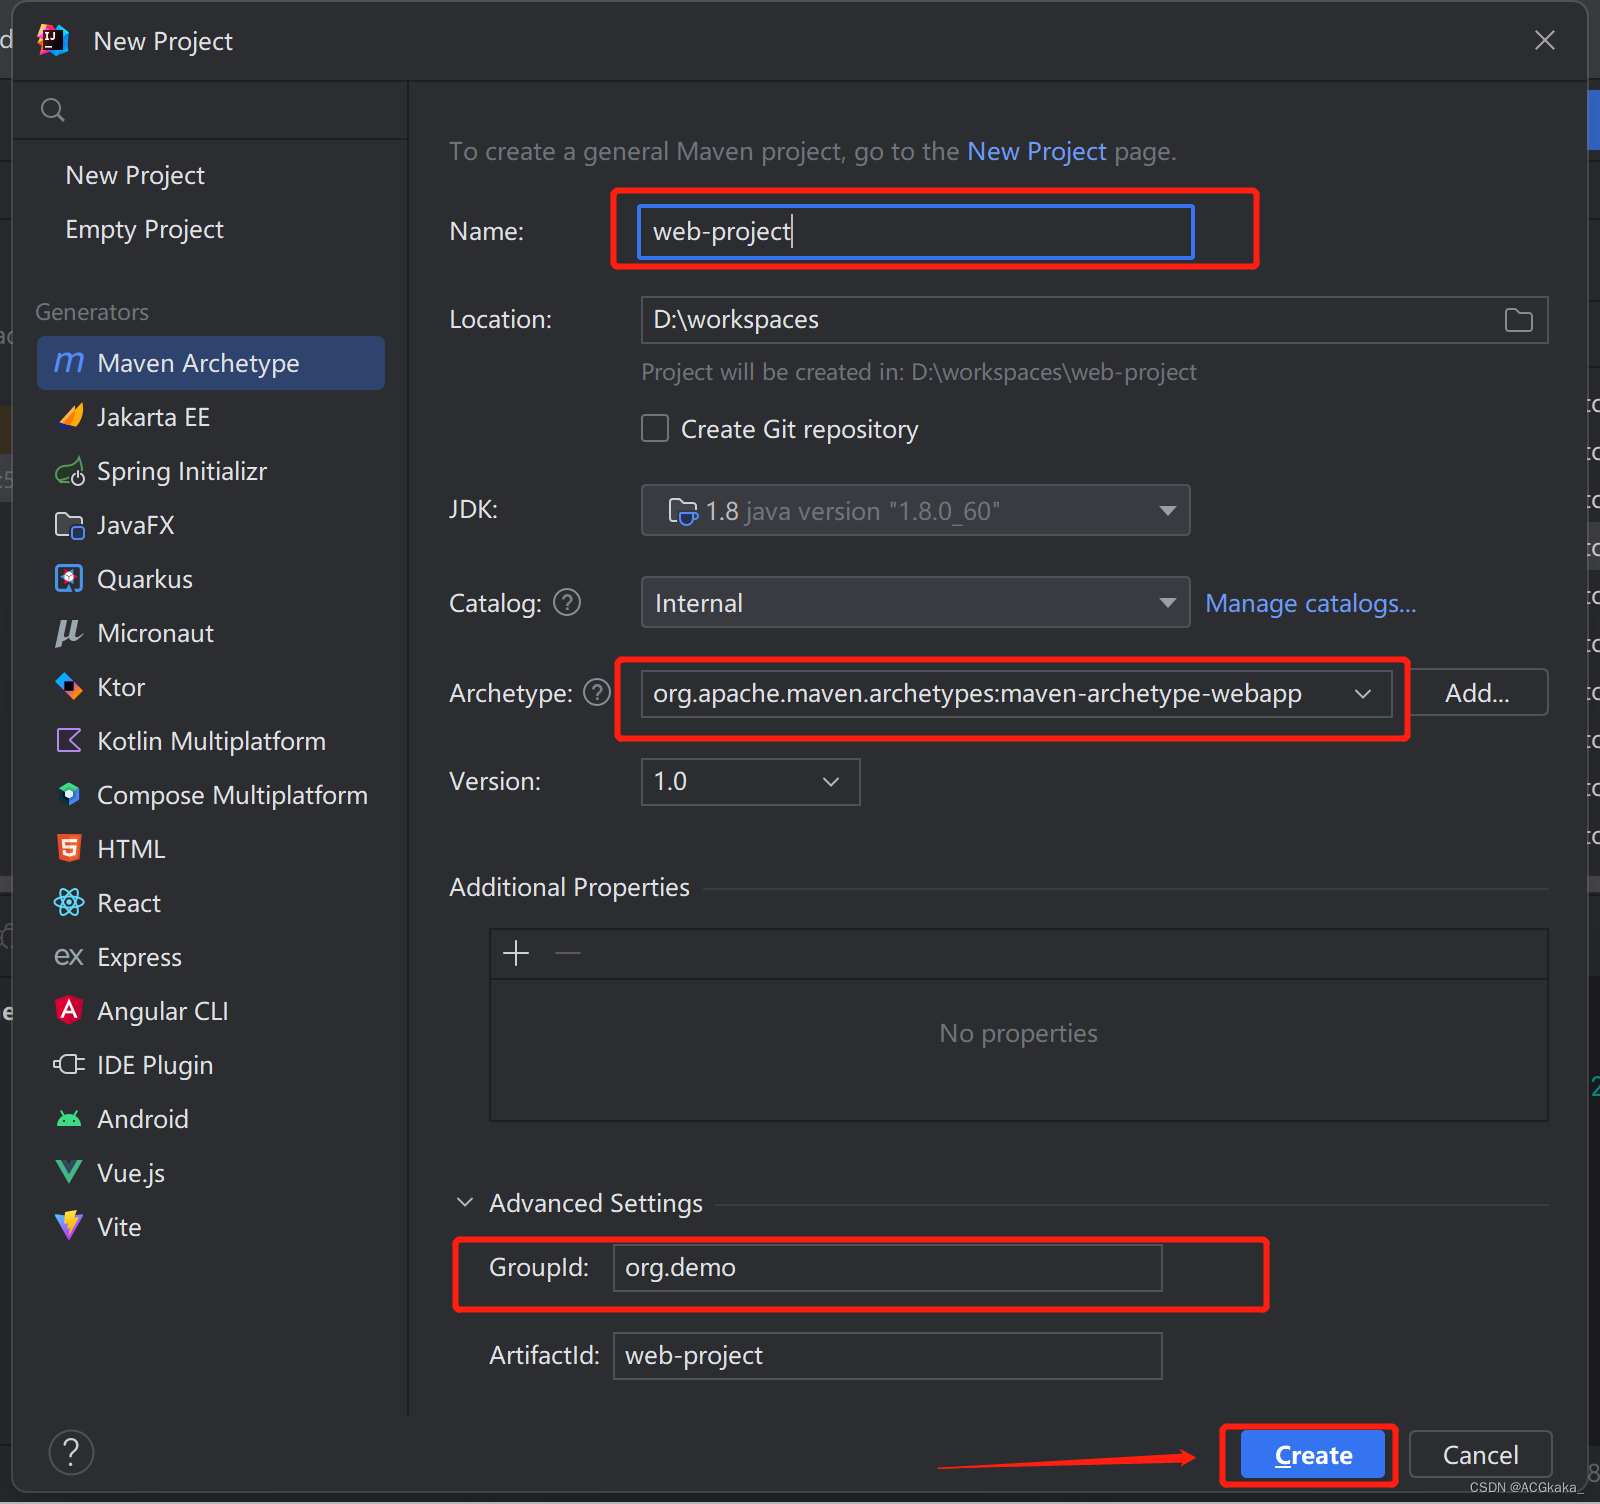This screenshot has width=1600, height=1504.
Task: Focus the Location path field
Action: [1094, 320]
